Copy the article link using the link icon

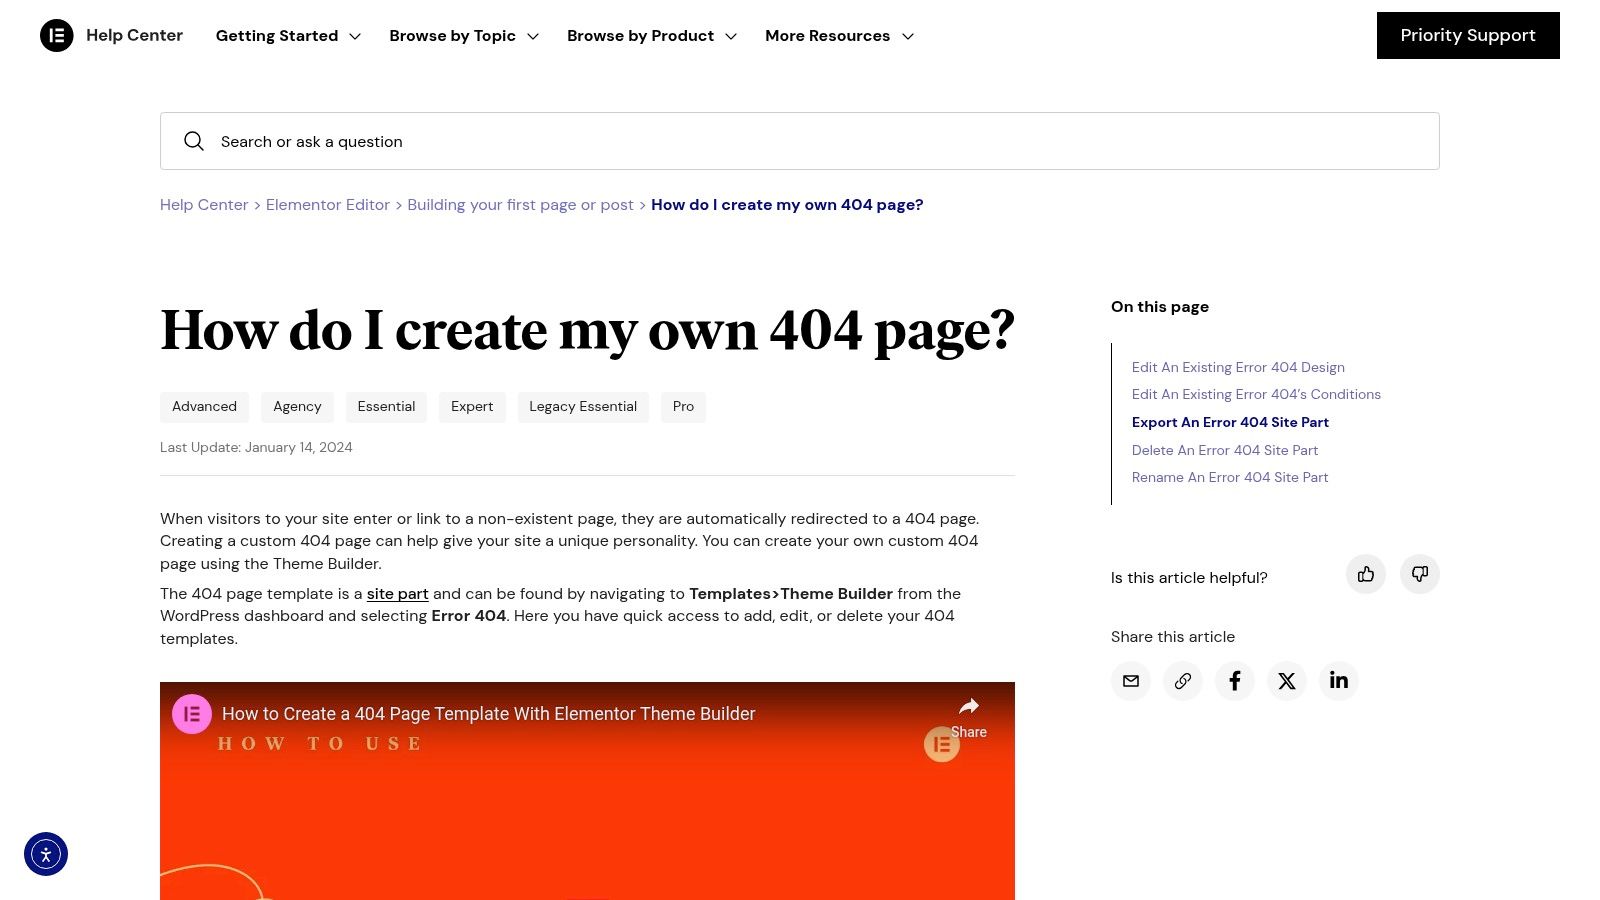(1182, 681)
